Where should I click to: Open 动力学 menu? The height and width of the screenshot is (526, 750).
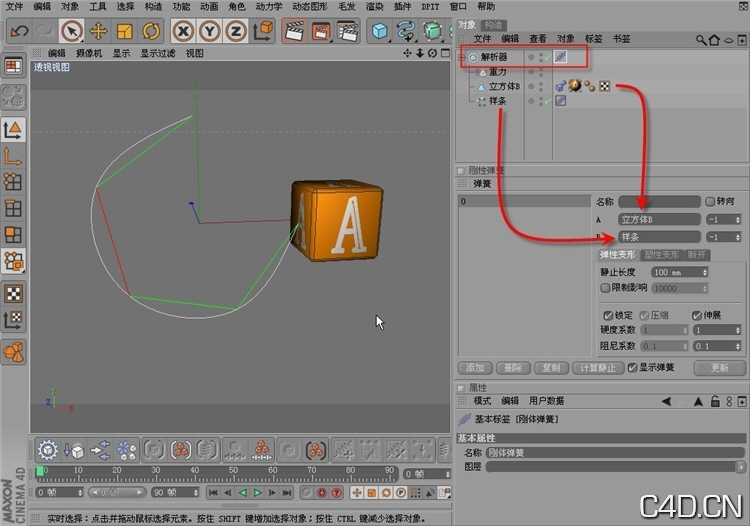(269, 7)
